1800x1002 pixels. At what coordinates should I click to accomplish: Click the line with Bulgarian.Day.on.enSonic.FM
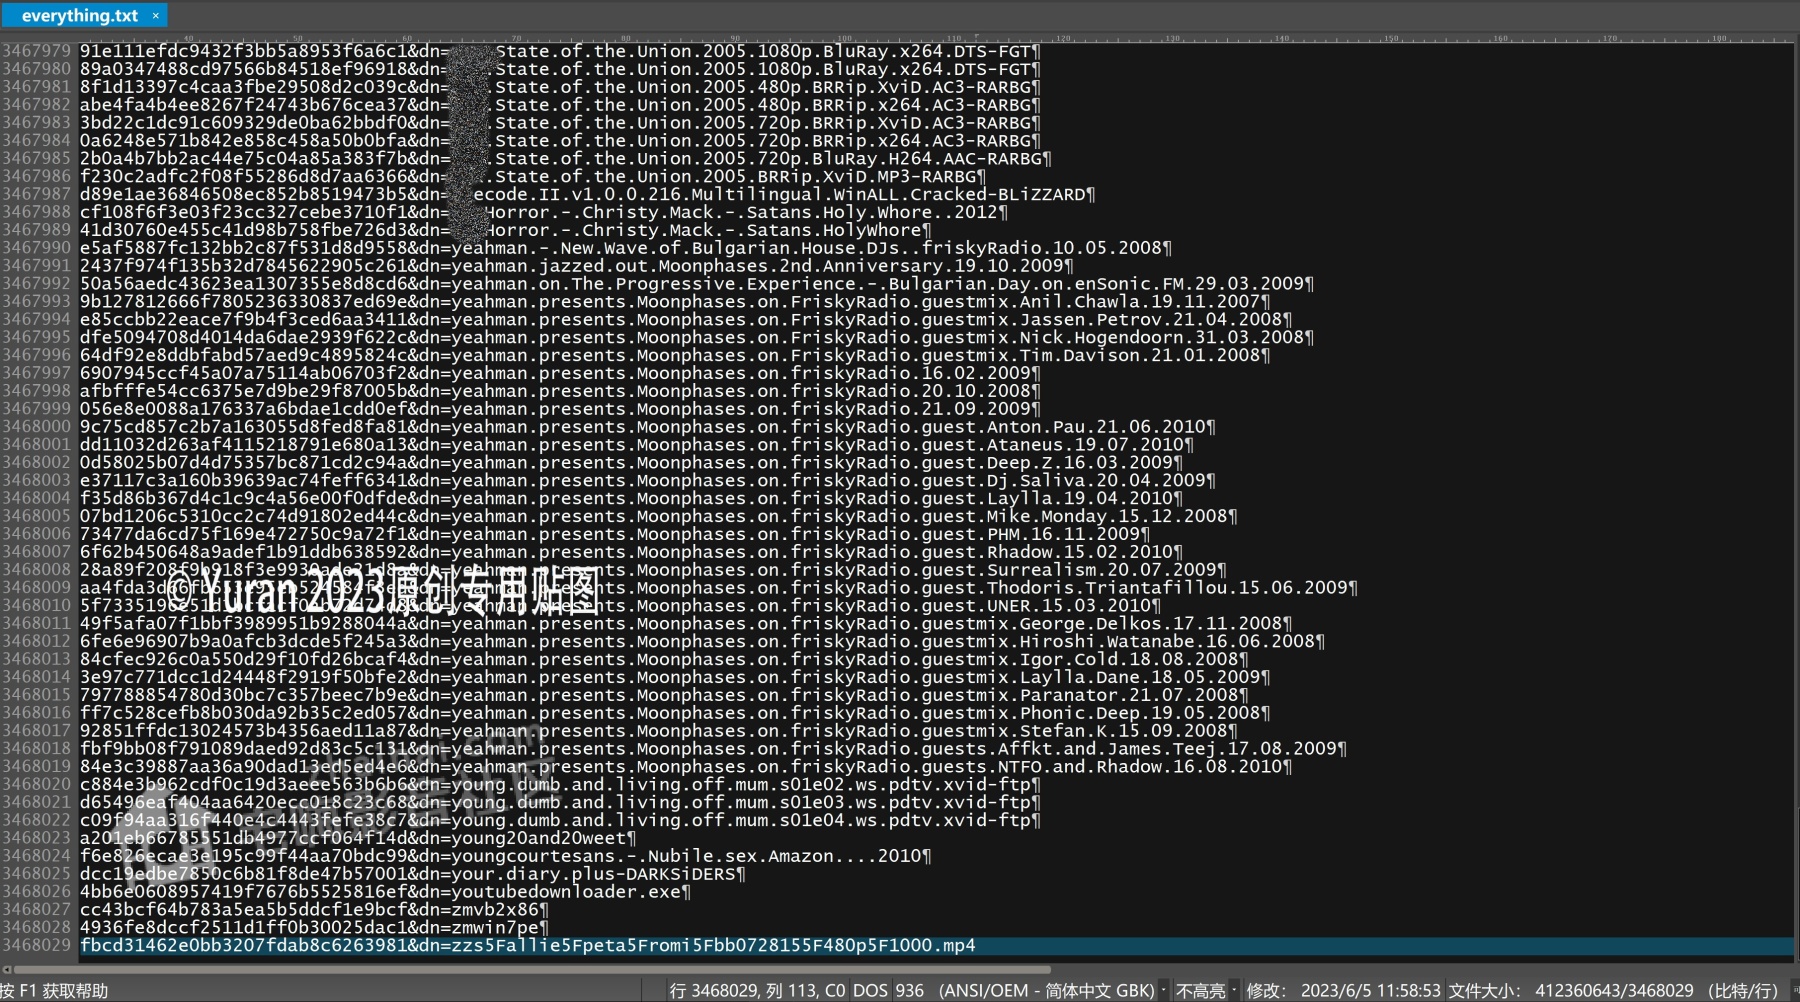point(697,283)
